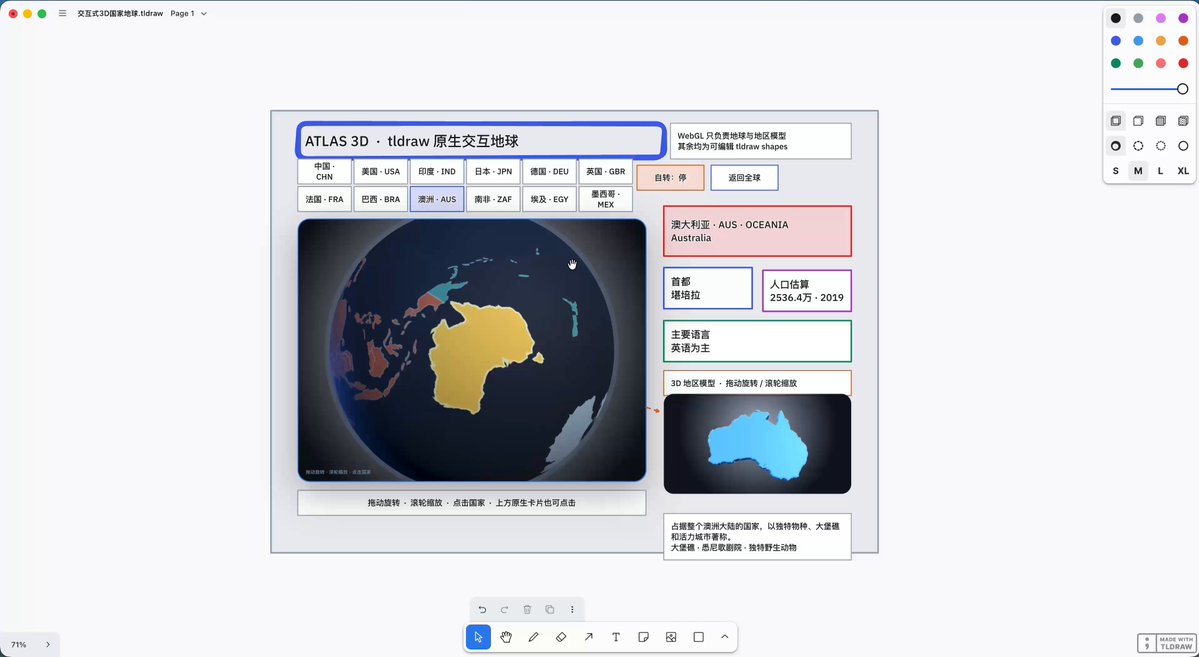
Task: Set size to L
Action: [1161, 171]
